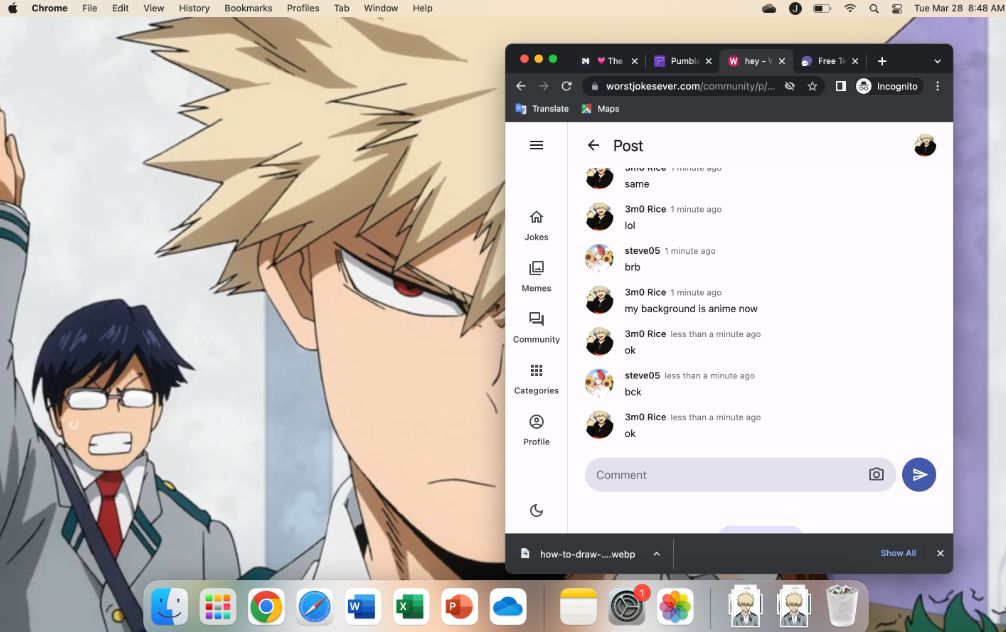Expand download options for how-to-draw webp

(657, 553)
